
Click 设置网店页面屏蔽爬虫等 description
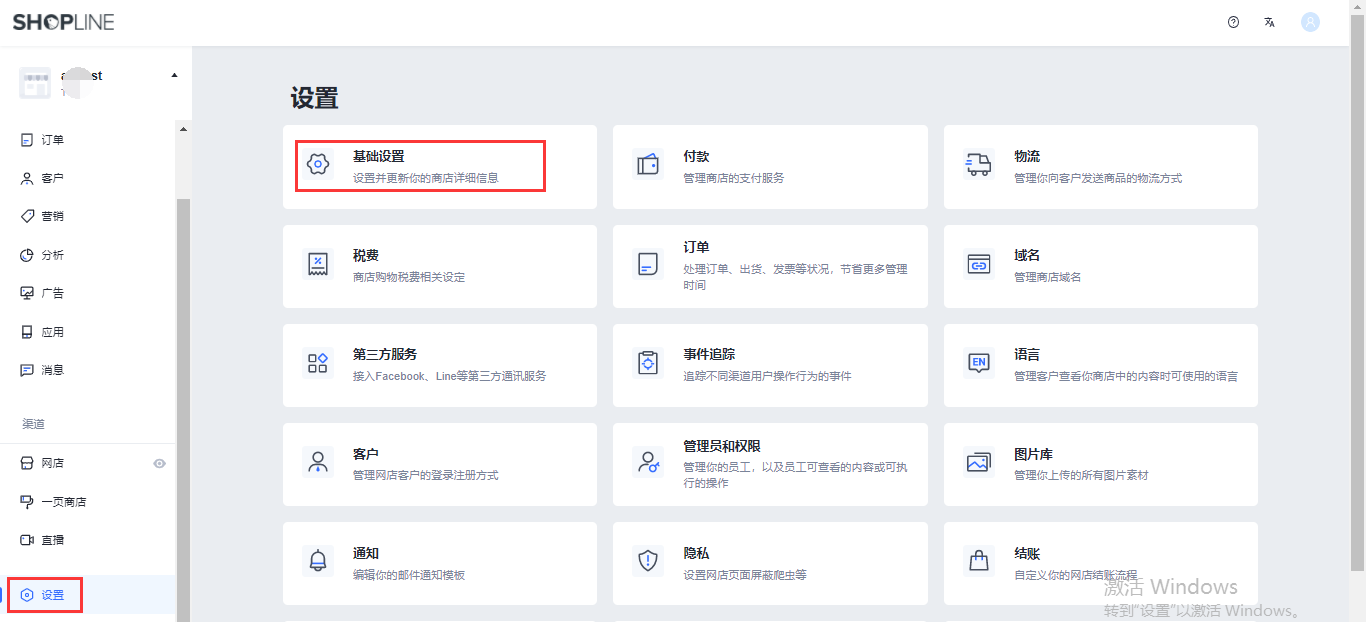pos(745,575)
